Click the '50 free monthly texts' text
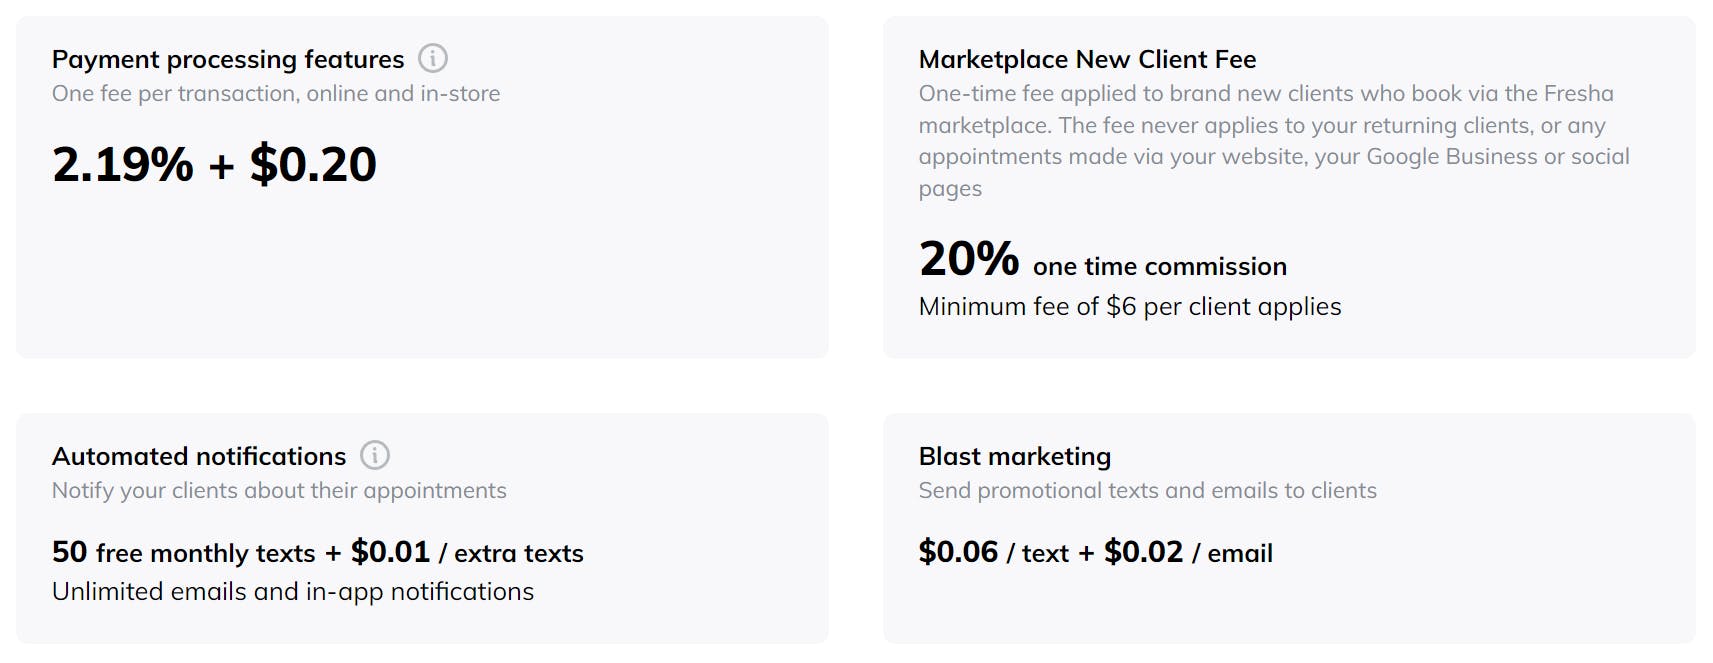1713x663 pixels. tap(183, 553)
